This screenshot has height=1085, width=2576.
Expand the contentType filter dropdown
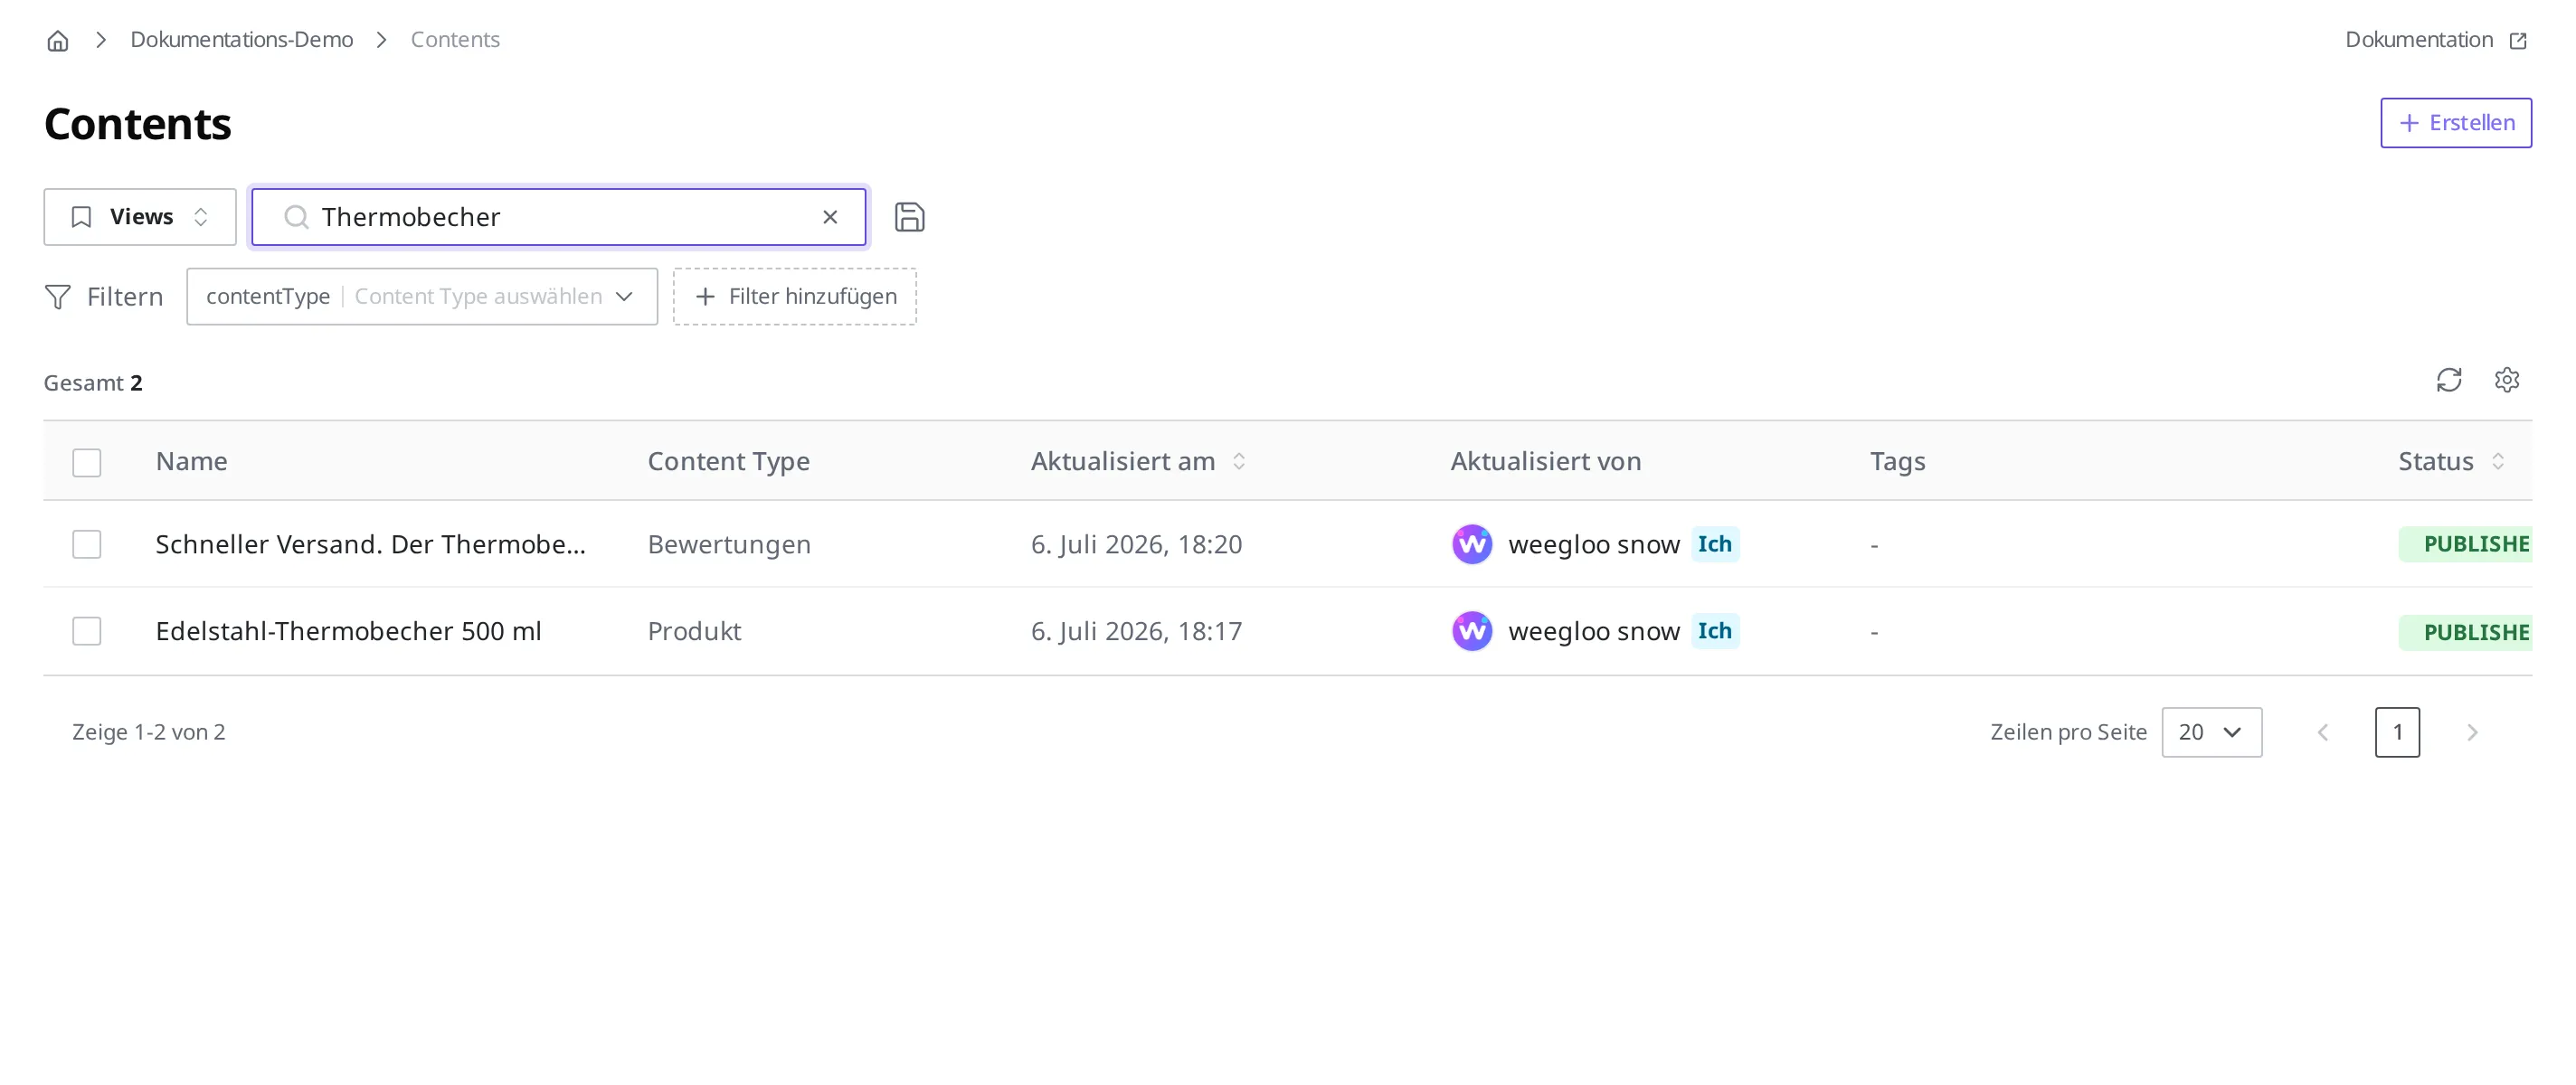(422, 296)
